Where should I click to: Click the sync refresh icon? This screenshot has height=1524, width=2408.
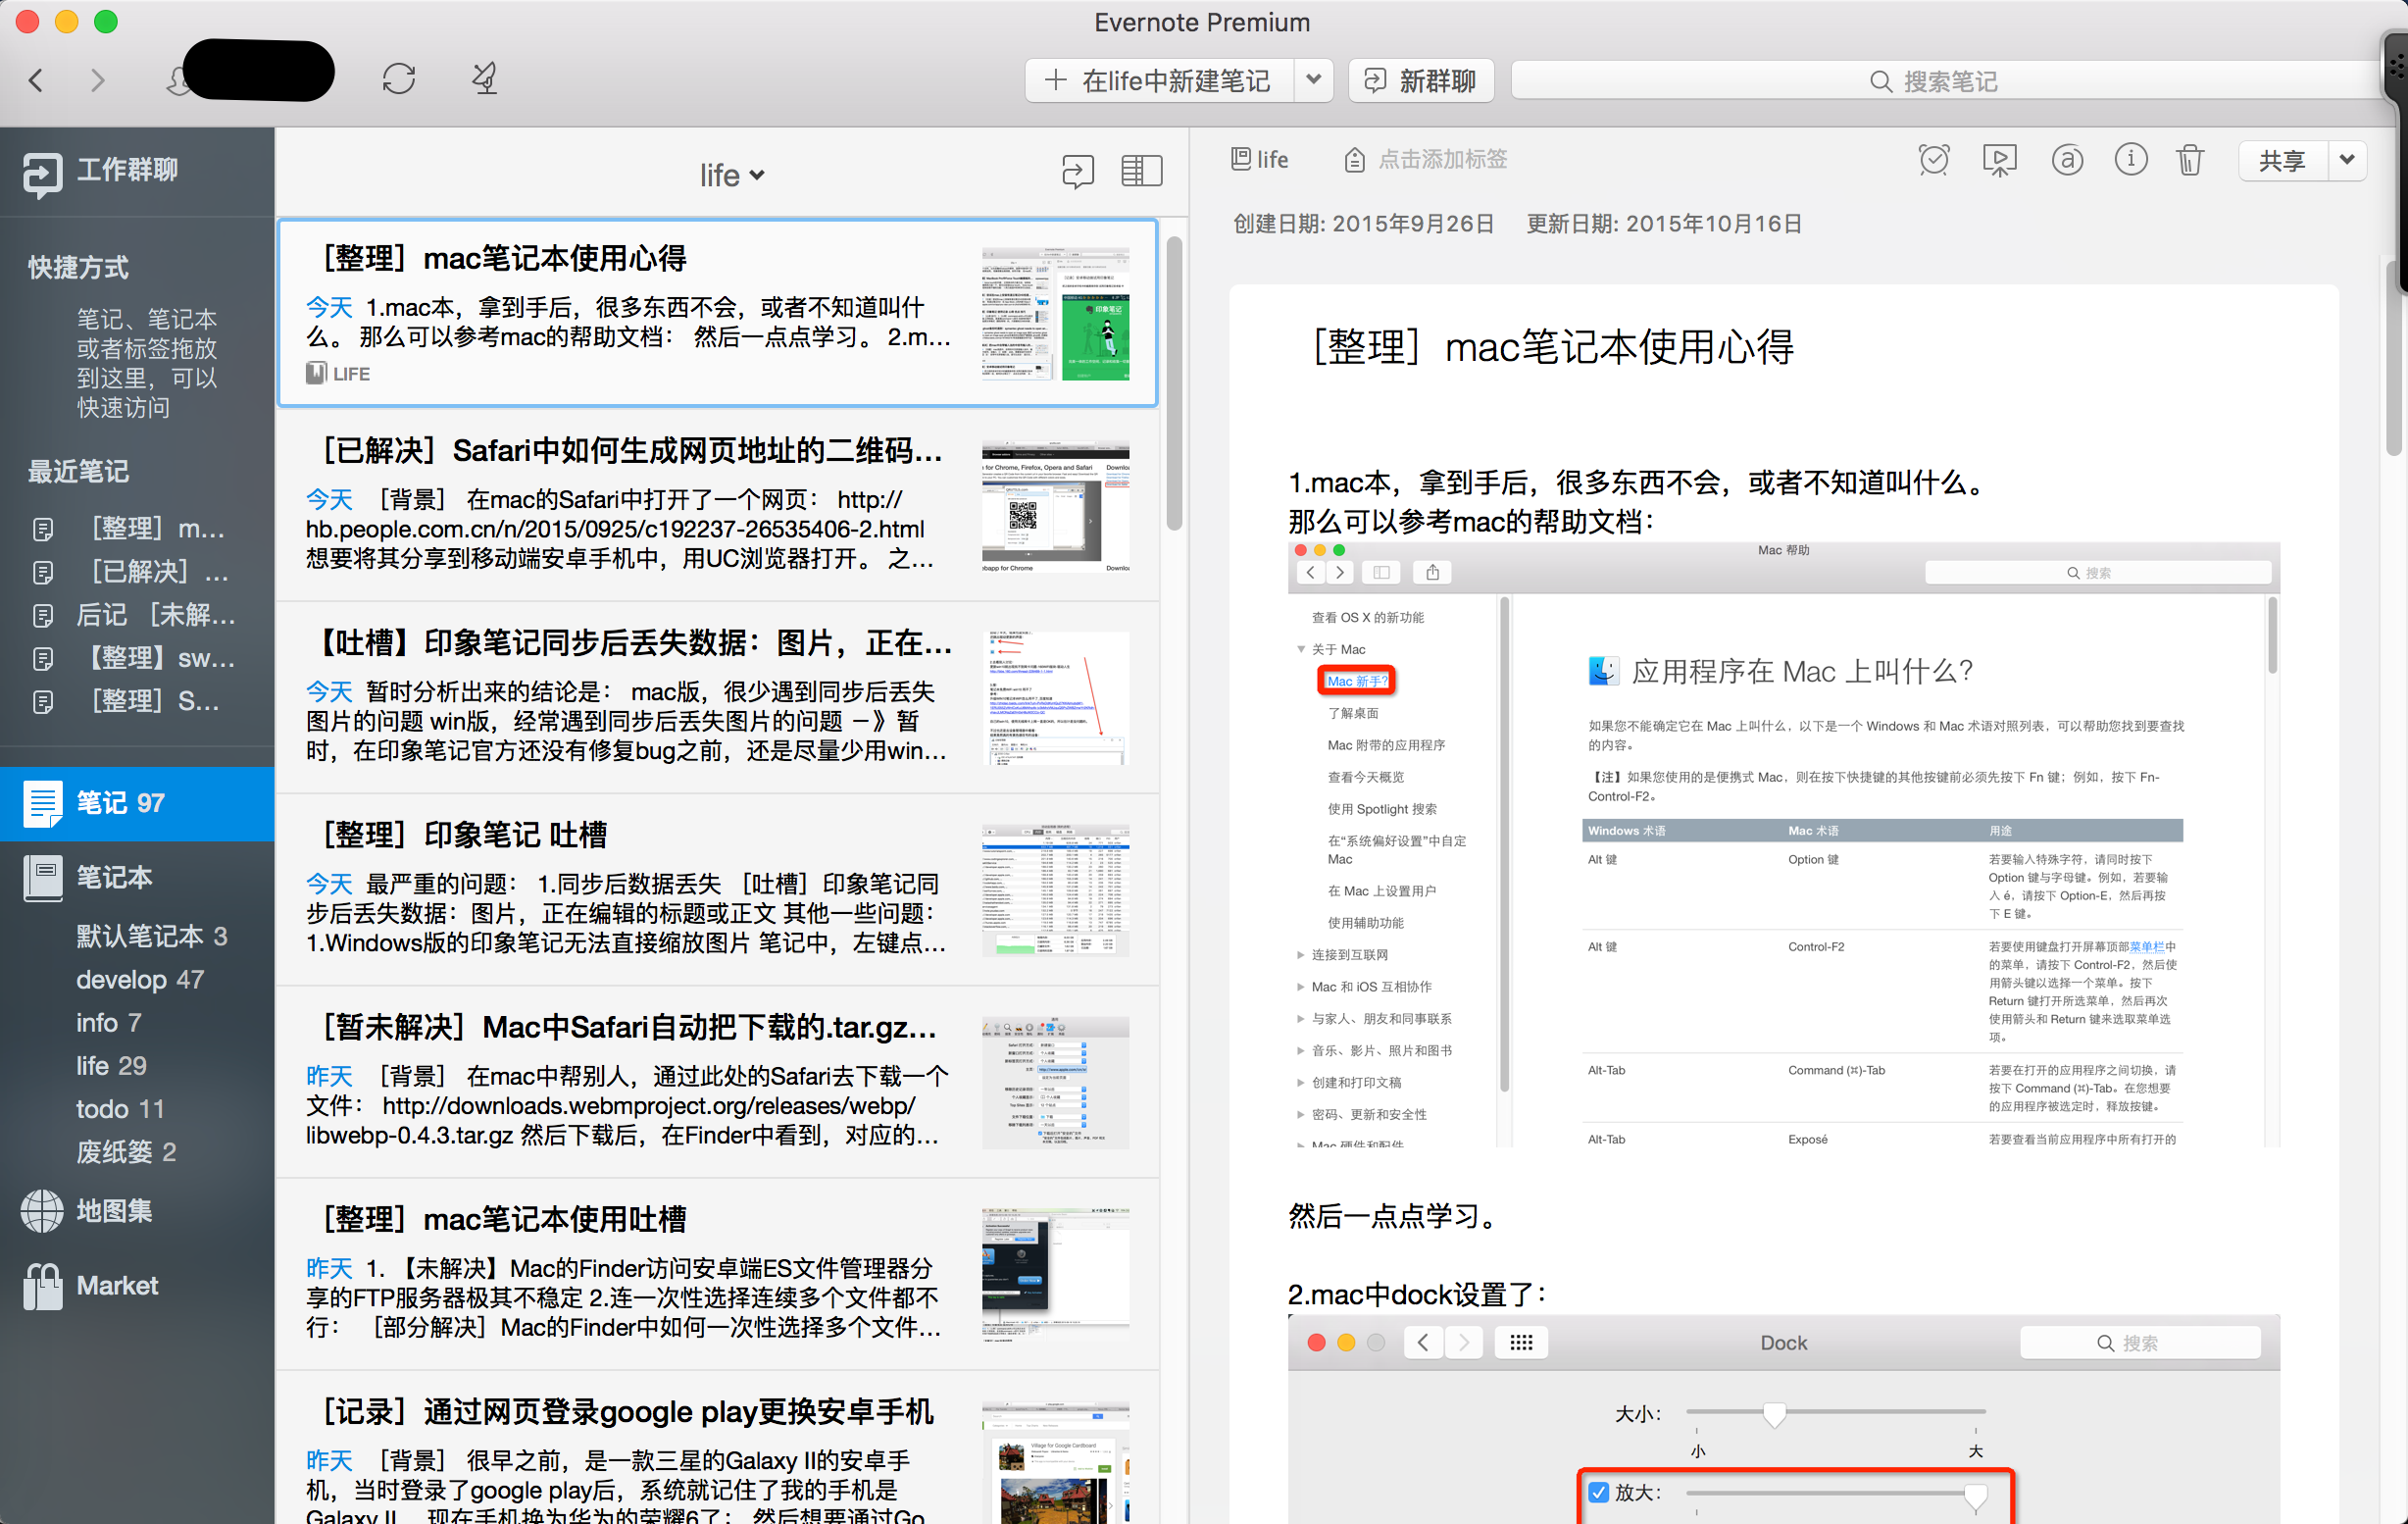[398, 79]
